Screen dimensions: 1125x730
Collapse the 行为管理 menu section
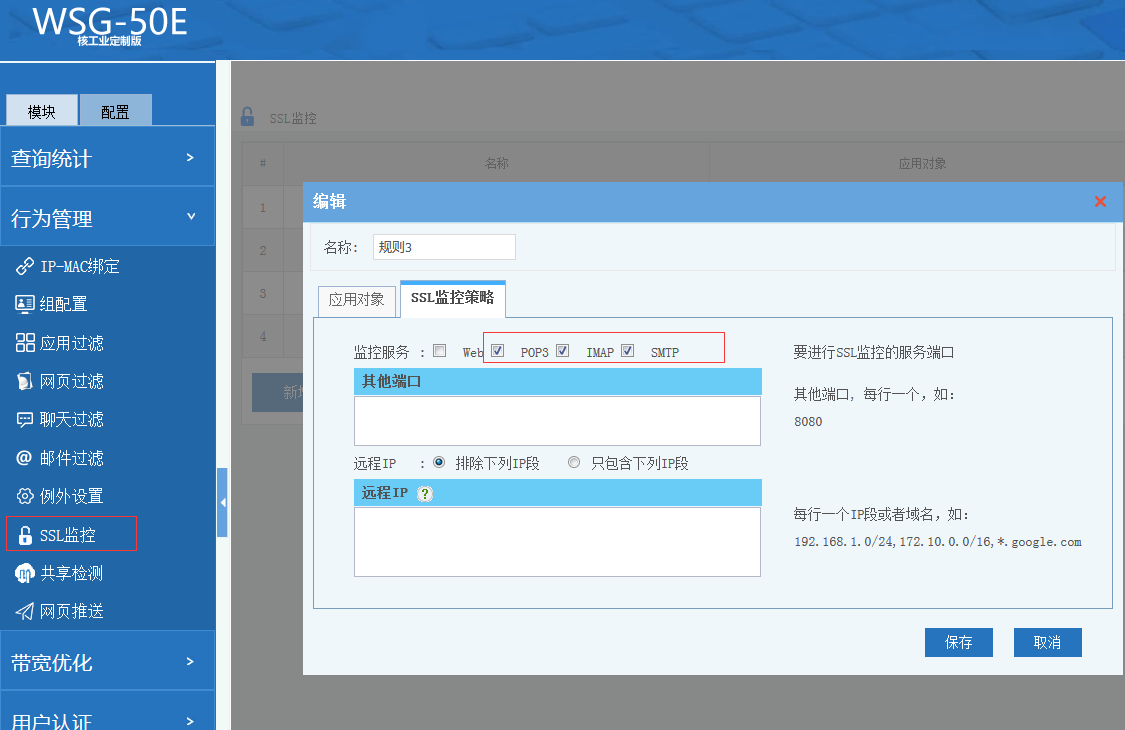107,218
